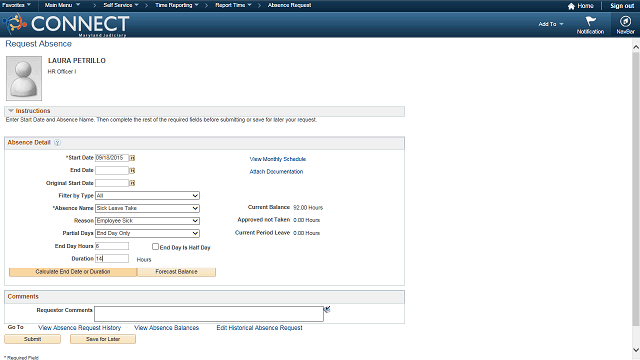The height and width of the screenshot is (360, 640).
Task: Click into the Duration field
Action: 112,259
